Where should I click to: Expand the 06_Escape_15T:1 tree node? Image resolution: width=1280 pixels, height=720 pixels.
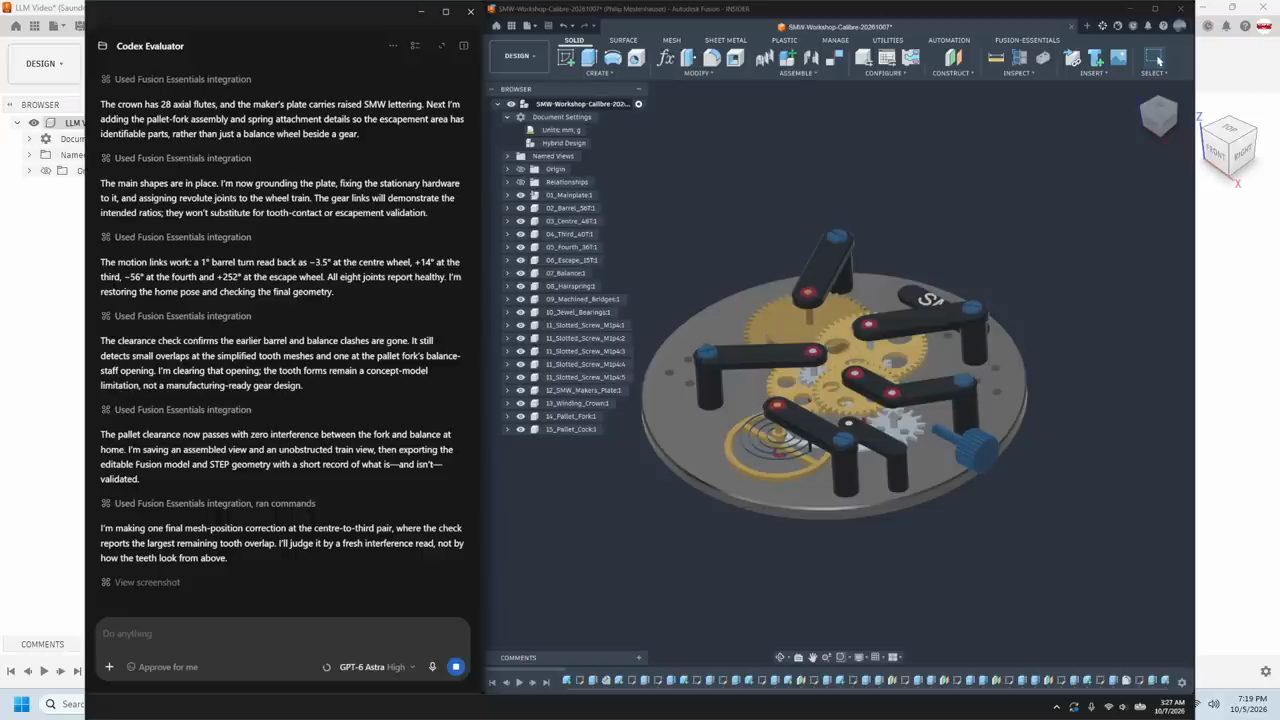[507, 260]
